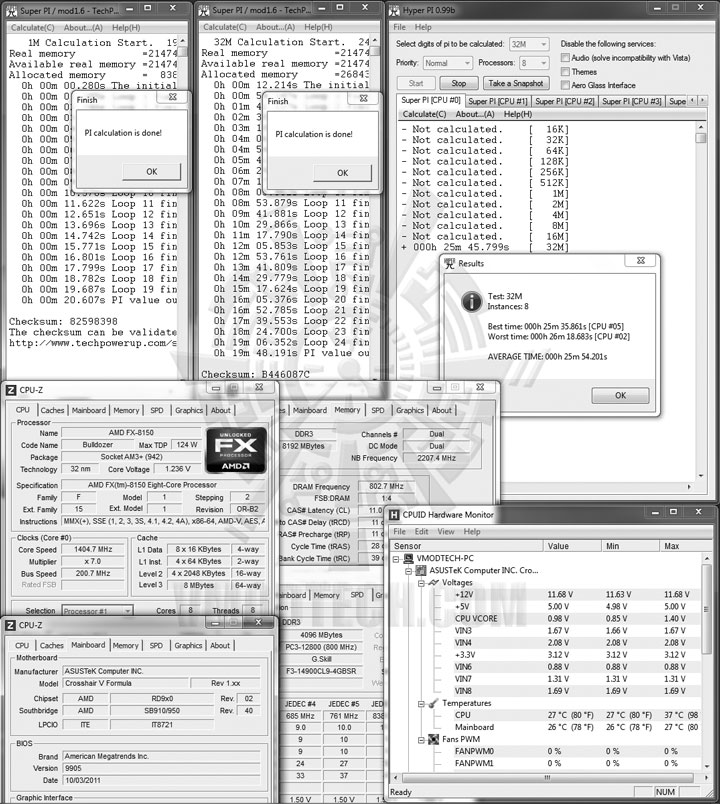Viewport: 720px width, 804px height.
Task: Open Hardware Monitor View menu
Action: (x=446, y=532)
